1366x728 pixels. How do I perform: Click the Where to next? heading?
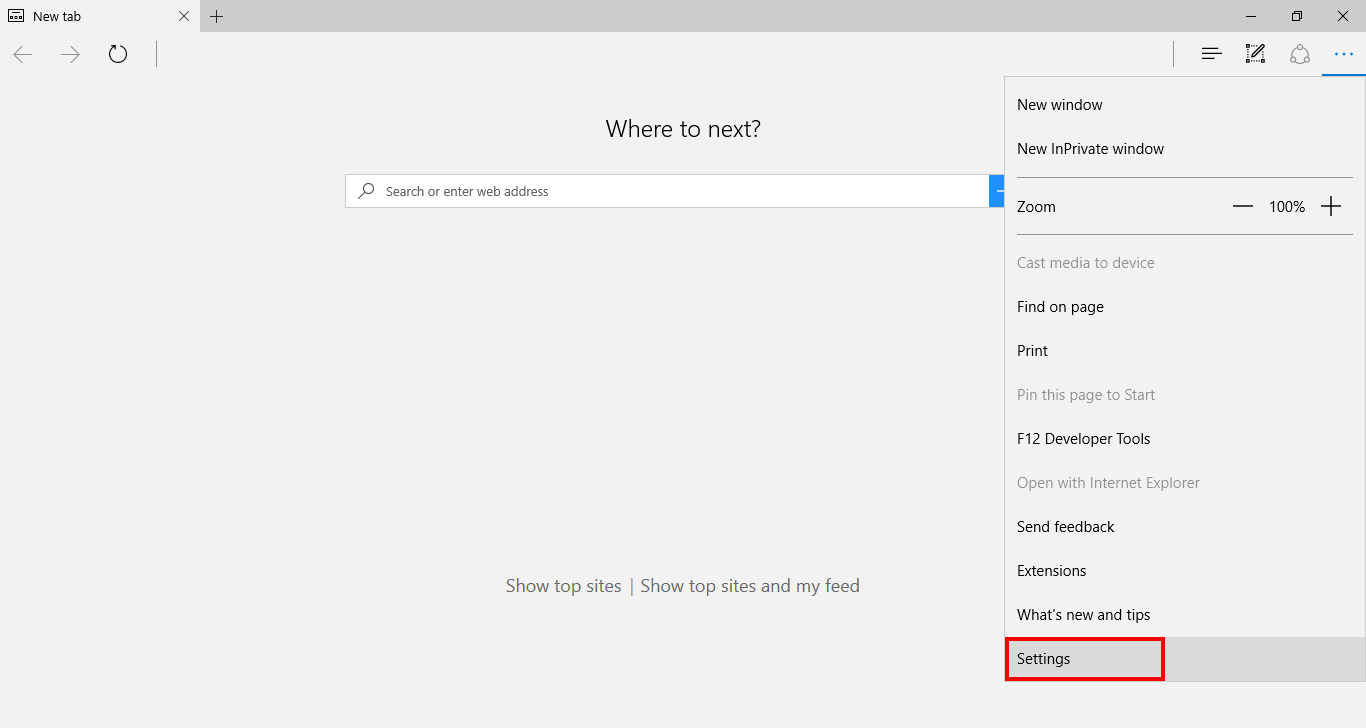point(683,129)
